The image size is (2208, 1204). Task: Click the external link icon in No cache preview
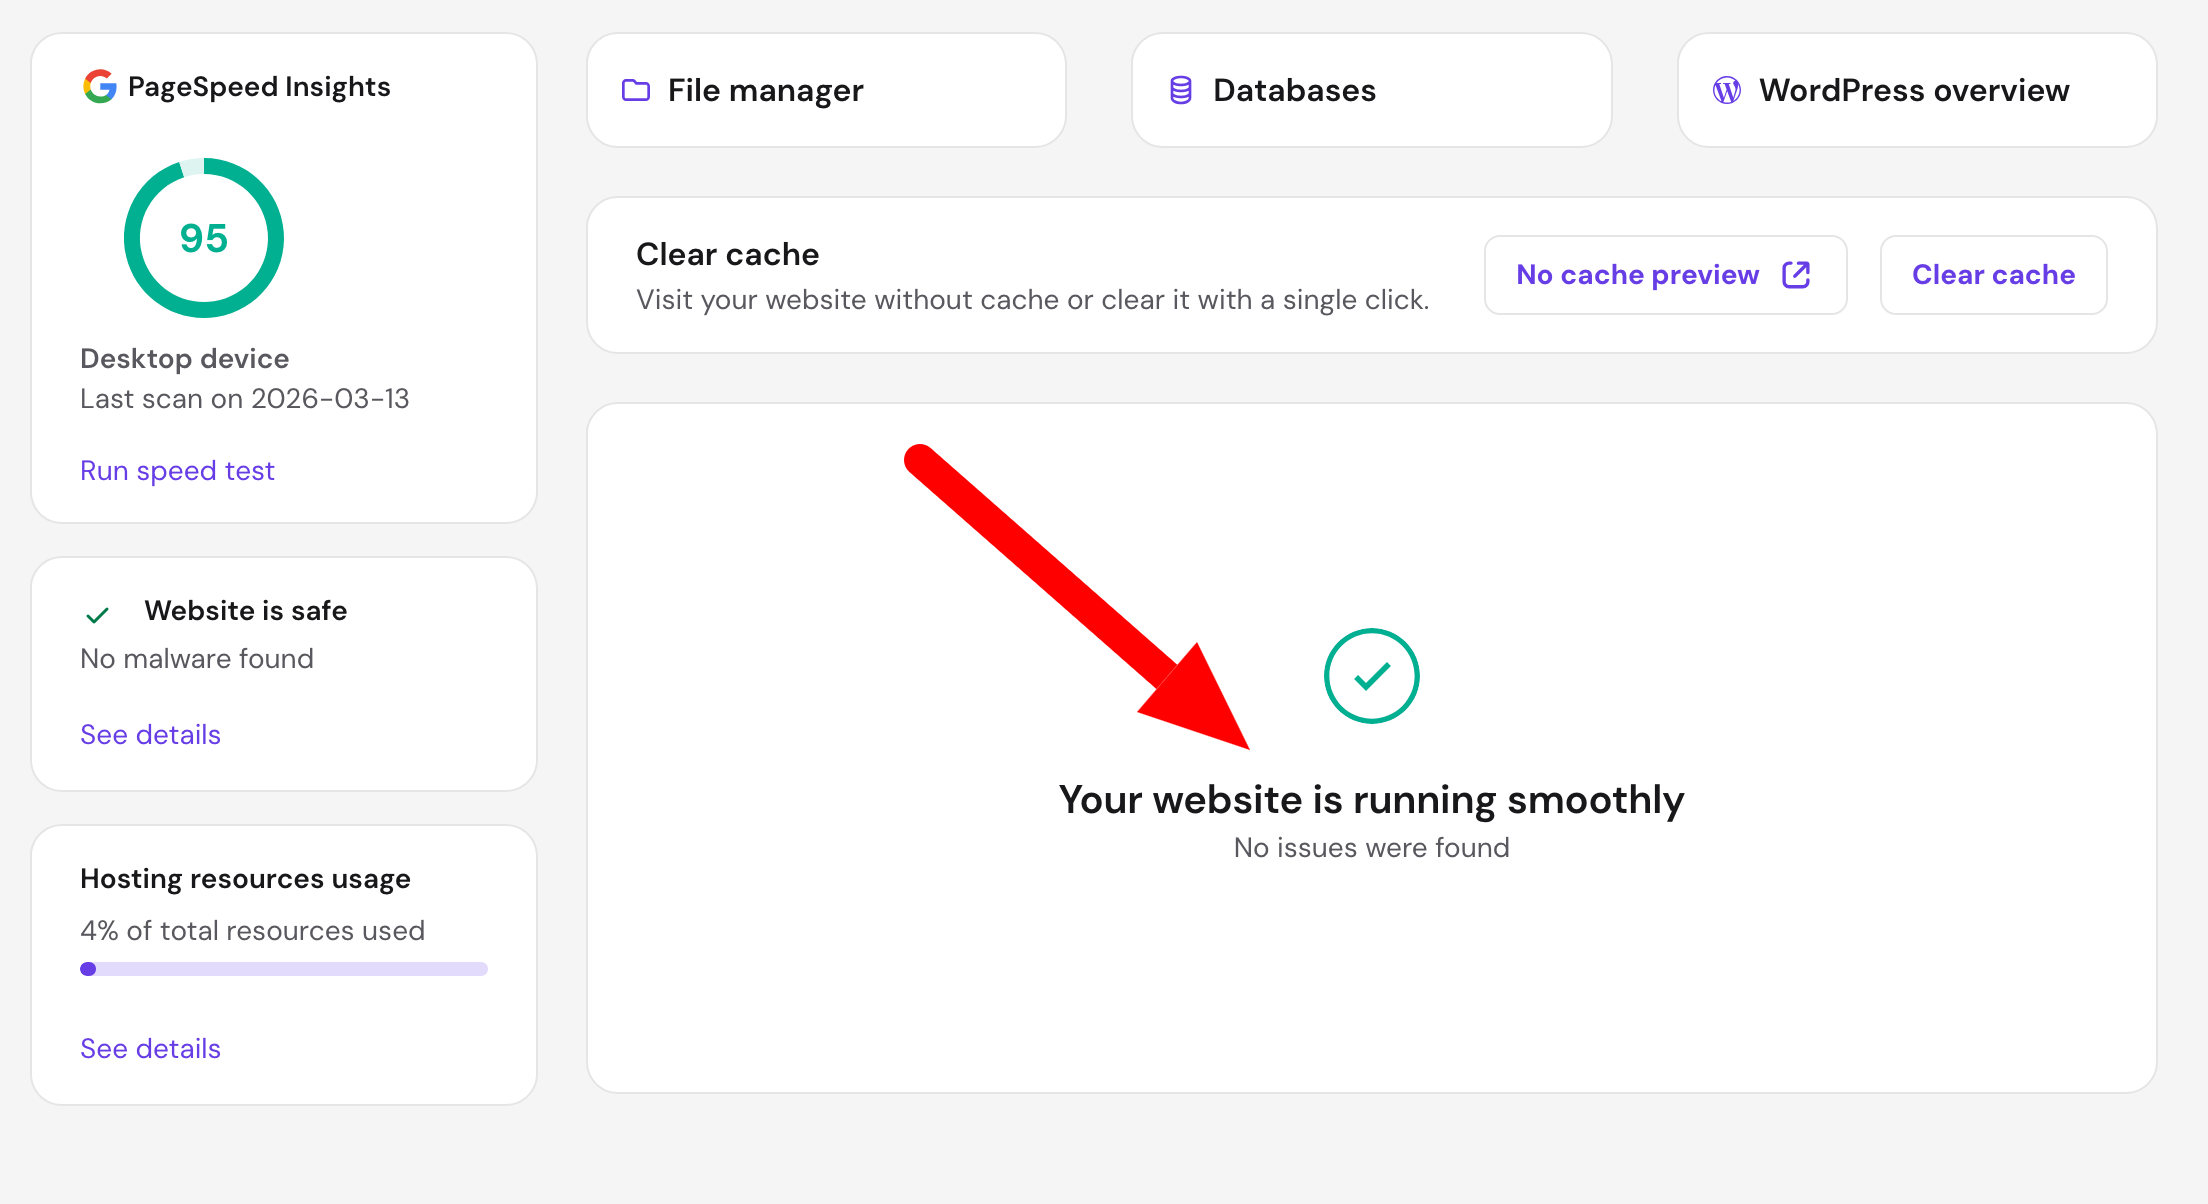1796,275
